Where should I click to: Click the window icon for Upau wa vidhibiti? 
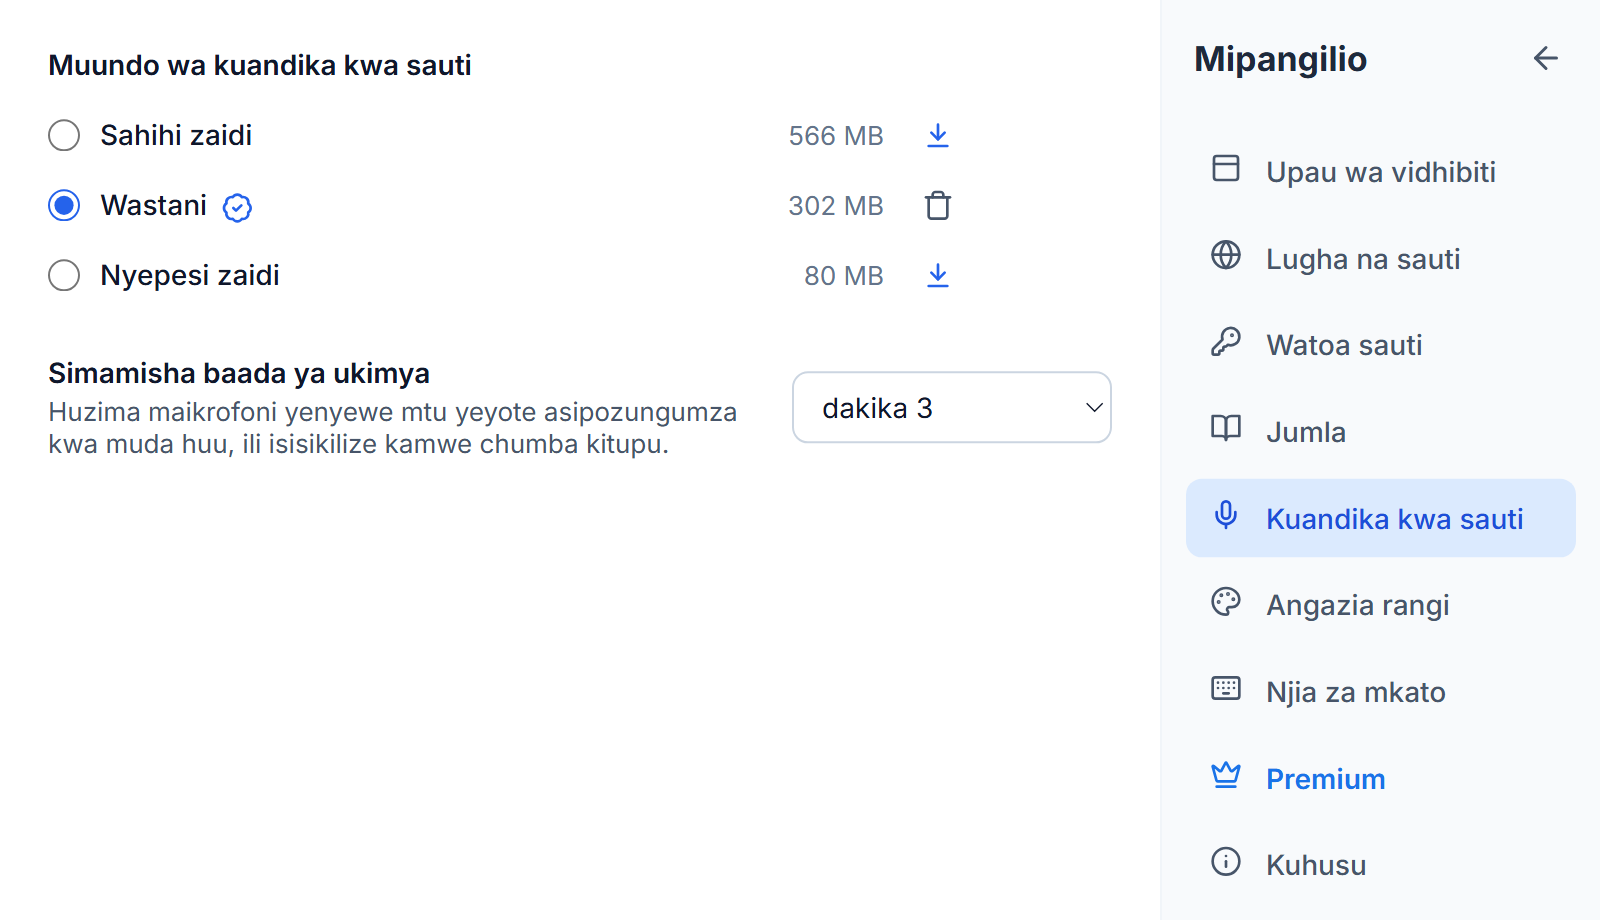click(x=1225, y=168)
